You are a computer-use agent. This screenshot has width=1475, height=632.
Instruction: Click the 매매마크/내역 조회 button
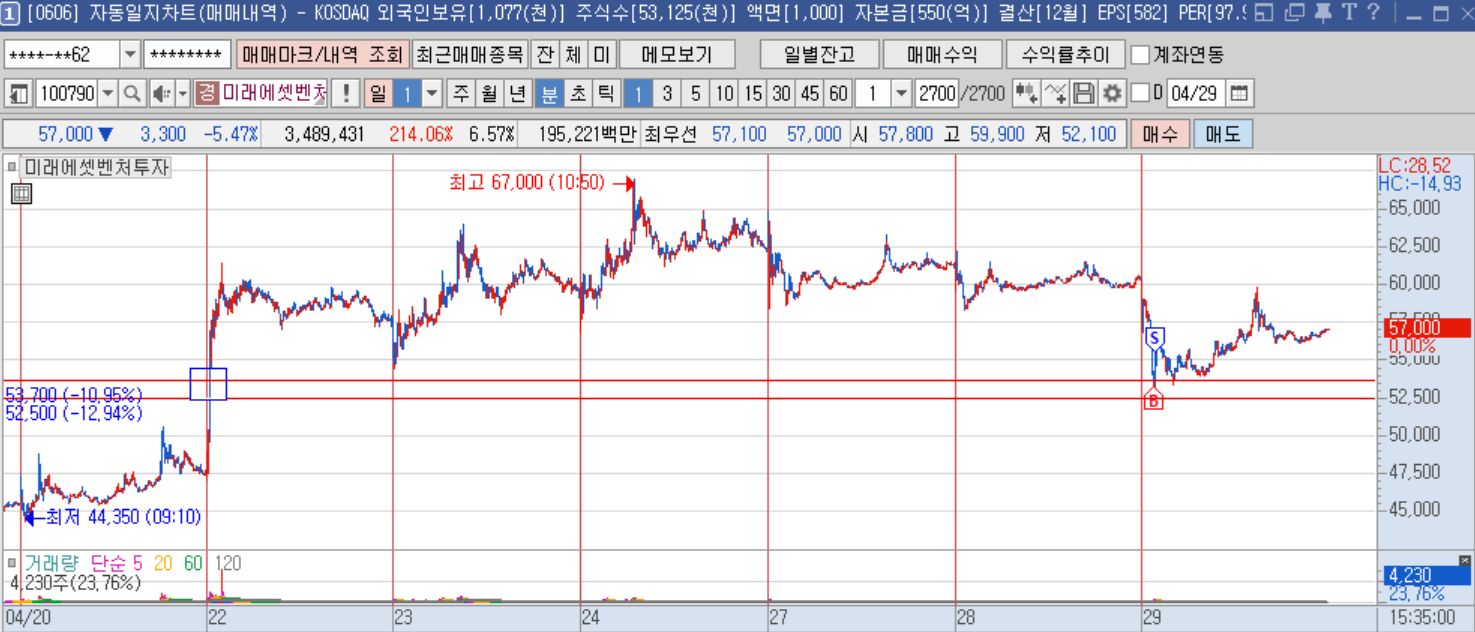pos(321,54)
